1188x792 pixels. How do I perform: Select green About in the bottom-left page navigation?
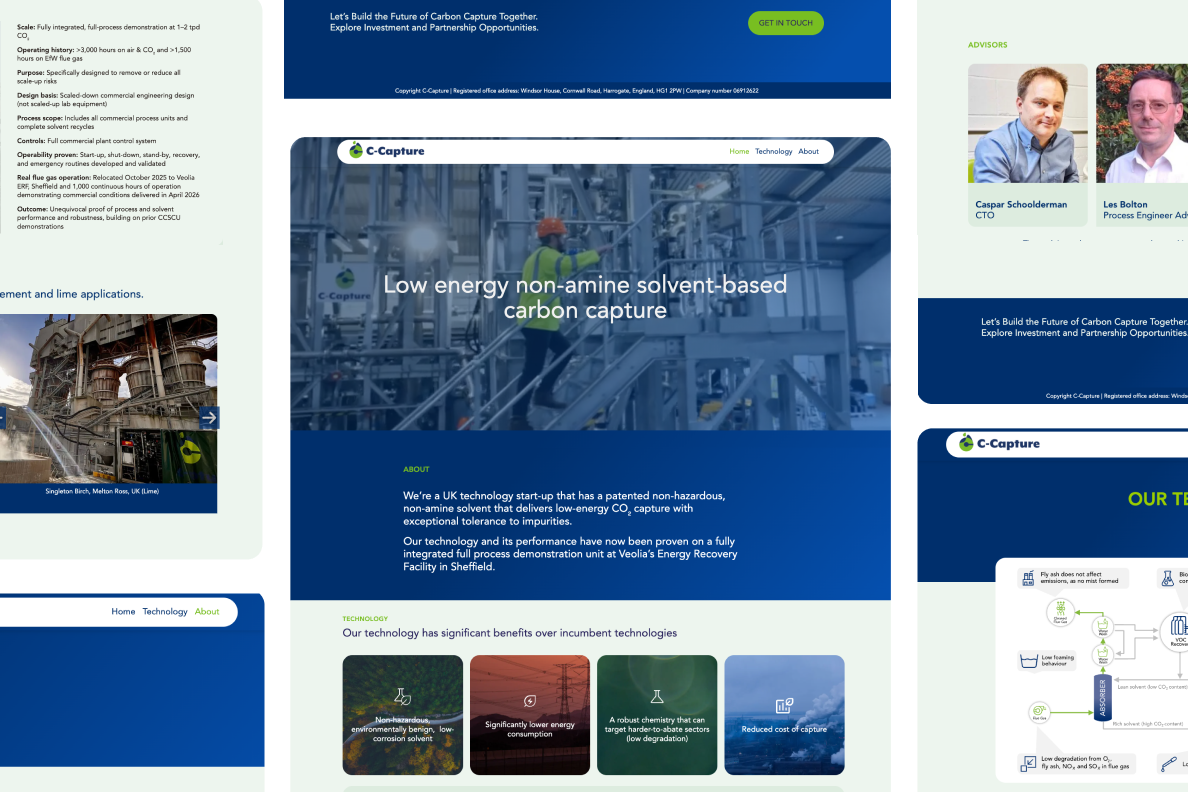(207, 612)
